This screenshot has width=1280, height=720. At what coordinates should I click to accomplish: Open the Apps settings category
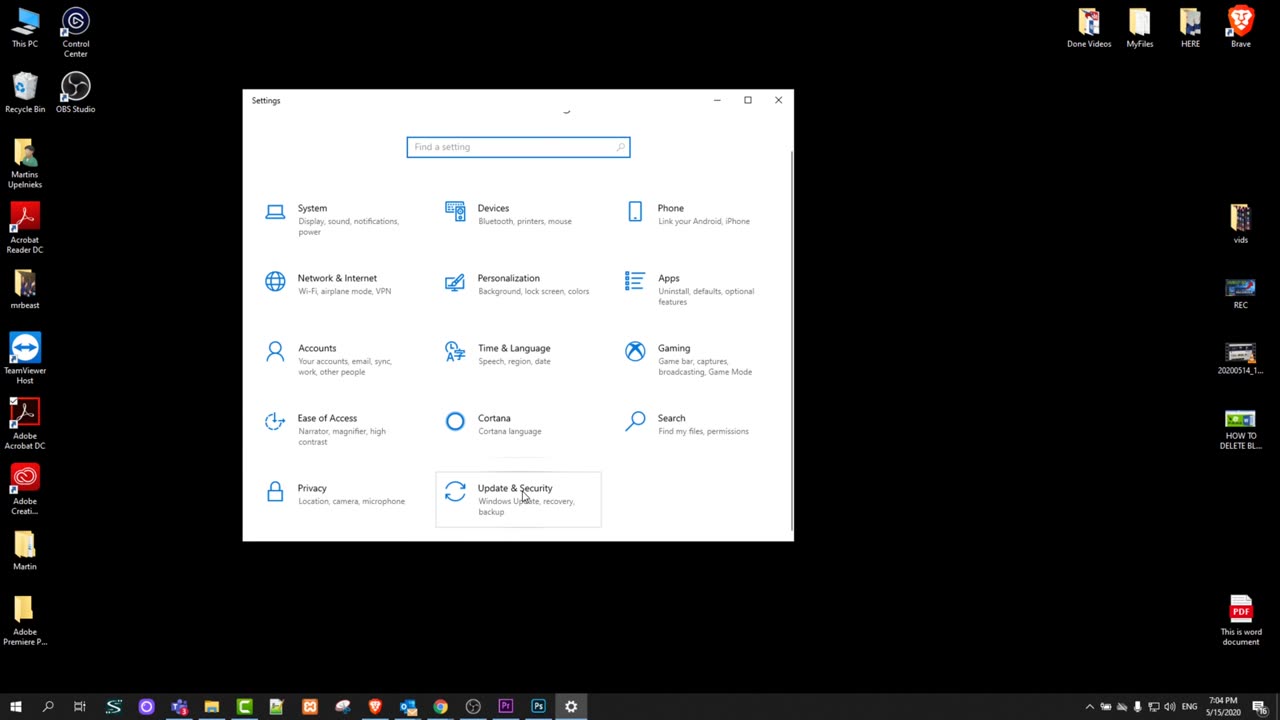pos(698,289)
